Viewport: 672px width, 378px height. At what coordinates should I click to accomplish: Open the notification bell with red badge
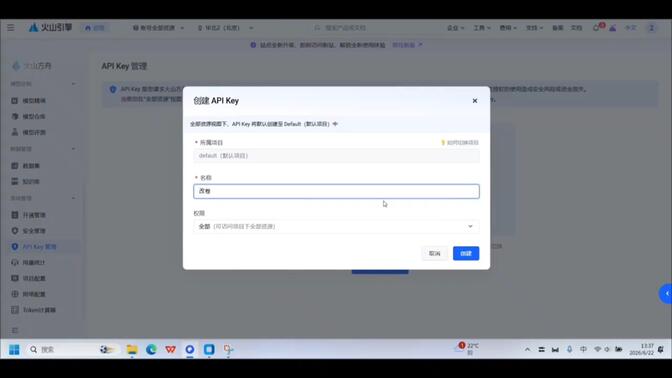[x=597, y=27]
